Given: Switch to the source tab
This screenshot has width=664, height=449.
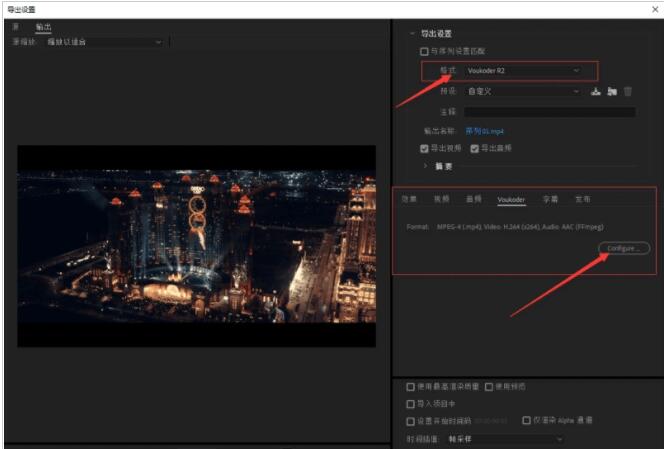Looking at the screenshot, I should 15,27.
